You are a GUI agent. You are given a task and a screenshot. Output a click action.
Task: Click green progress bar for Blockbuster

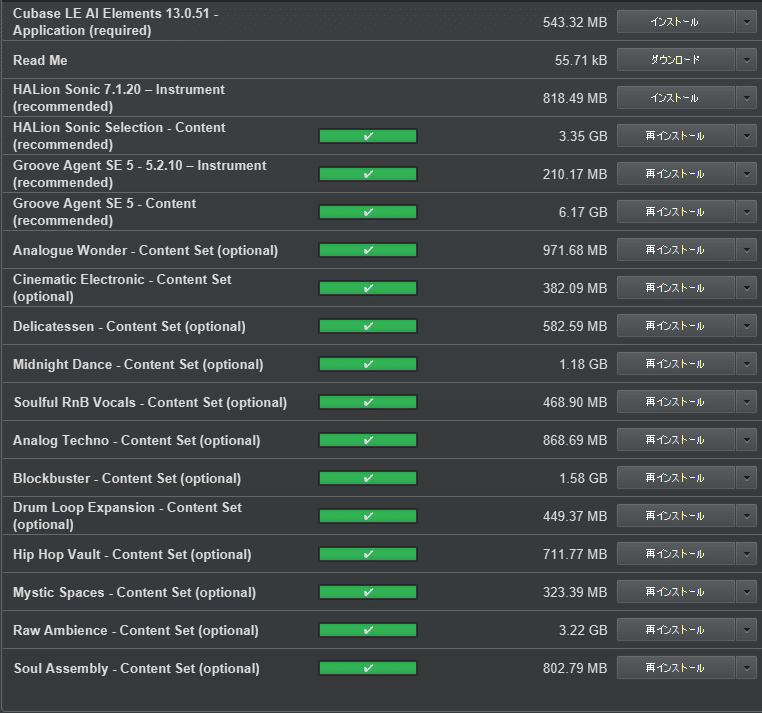[368, 478]
